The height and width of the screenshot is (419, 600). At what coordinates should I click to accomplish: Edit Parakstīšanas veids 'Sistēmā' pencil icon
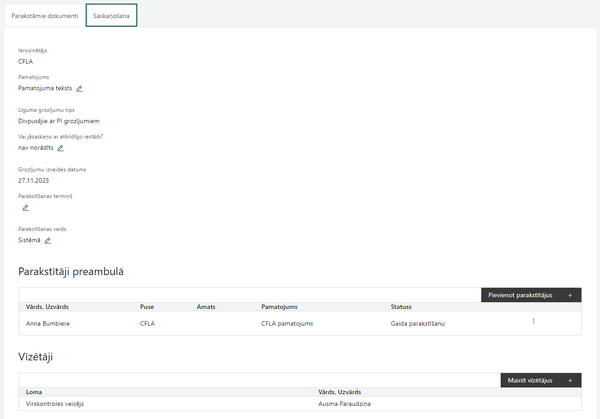click(47, 241)
